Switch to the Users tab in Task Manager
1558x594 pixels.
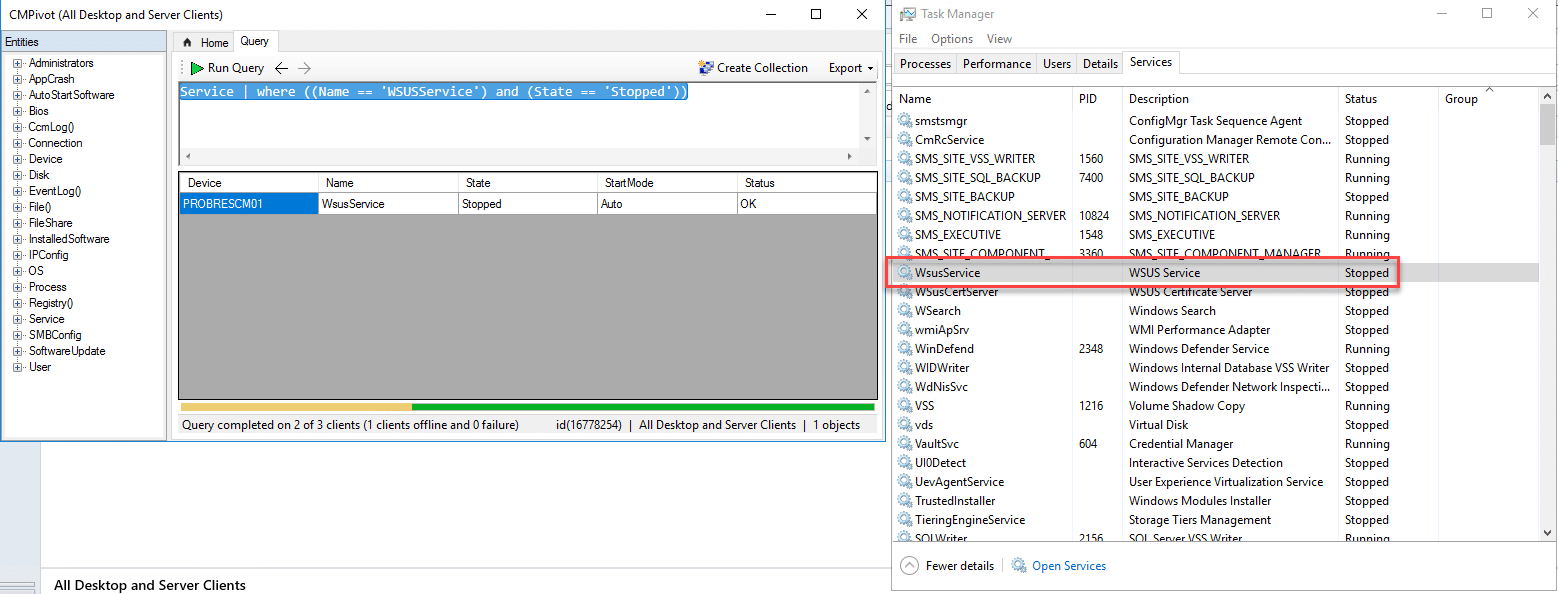click(x=1057, y=64)
